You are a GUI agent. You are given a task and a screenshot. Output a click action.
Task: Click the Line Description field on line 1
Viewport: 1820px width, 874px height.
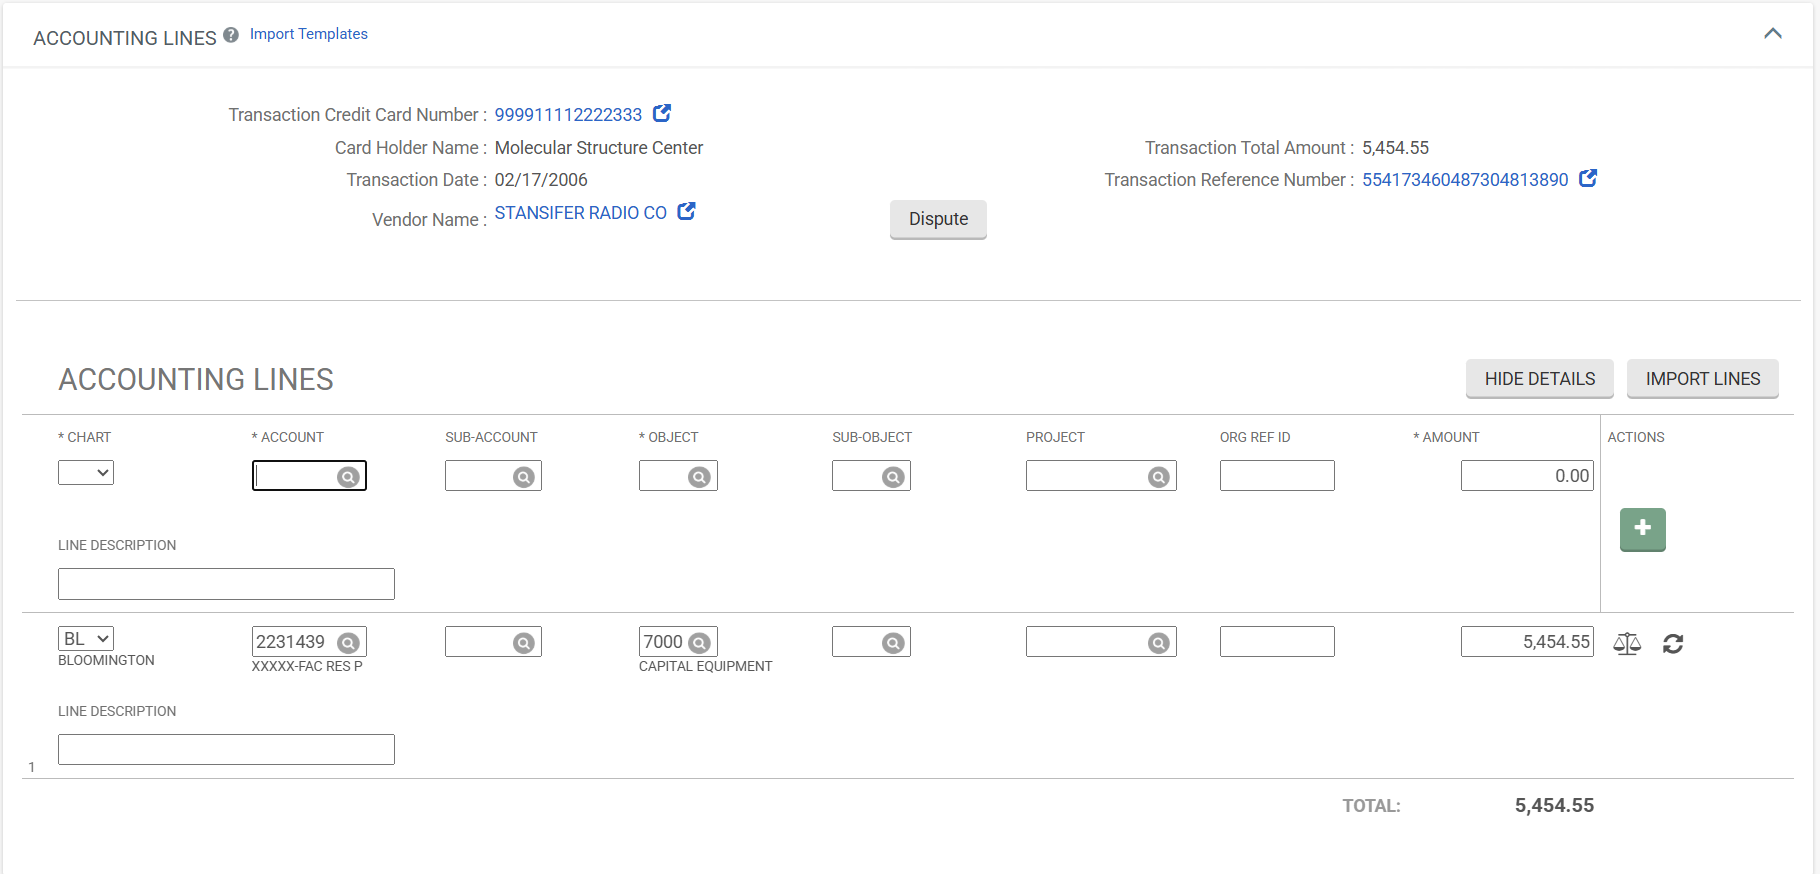(226, 749)
